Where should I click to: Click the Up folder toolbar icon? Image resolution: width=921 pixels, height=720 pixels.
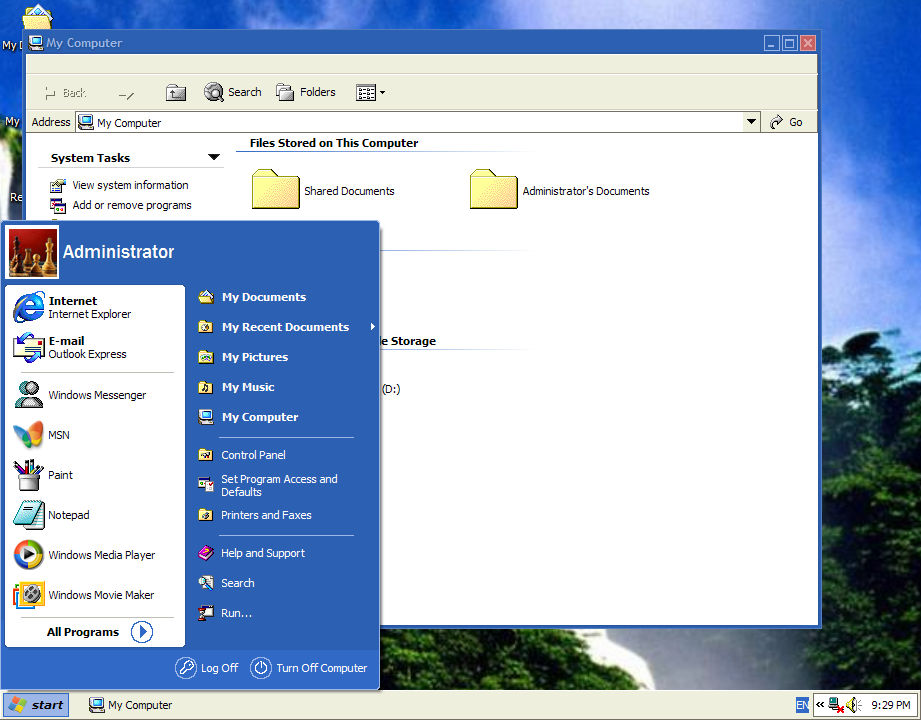coord(176,92)
